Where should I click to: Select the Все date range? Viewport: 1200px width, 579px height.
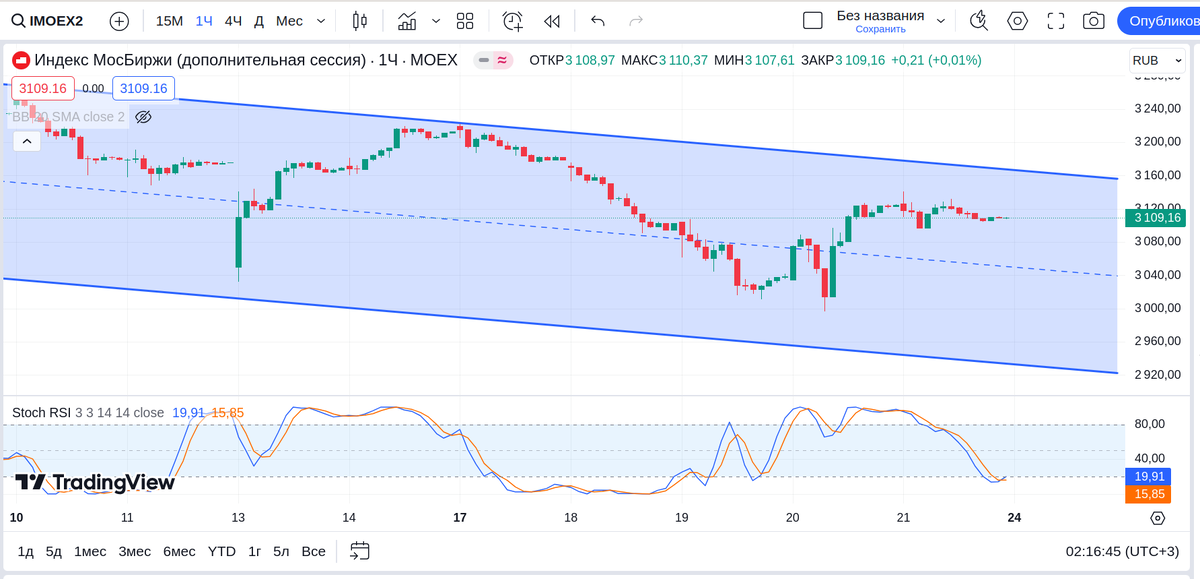click(314, 551)
